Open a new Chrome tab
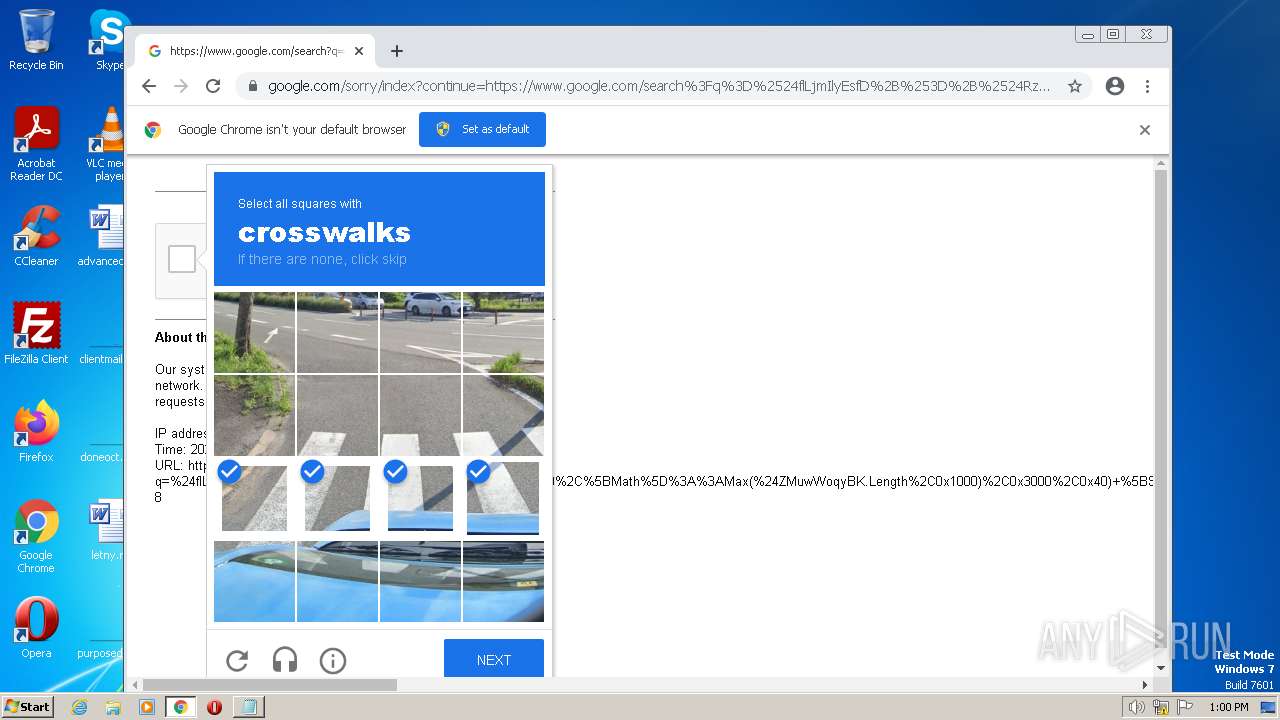Screen dimensions: 1280x720 pyautogui.click(x=397, y=51)
